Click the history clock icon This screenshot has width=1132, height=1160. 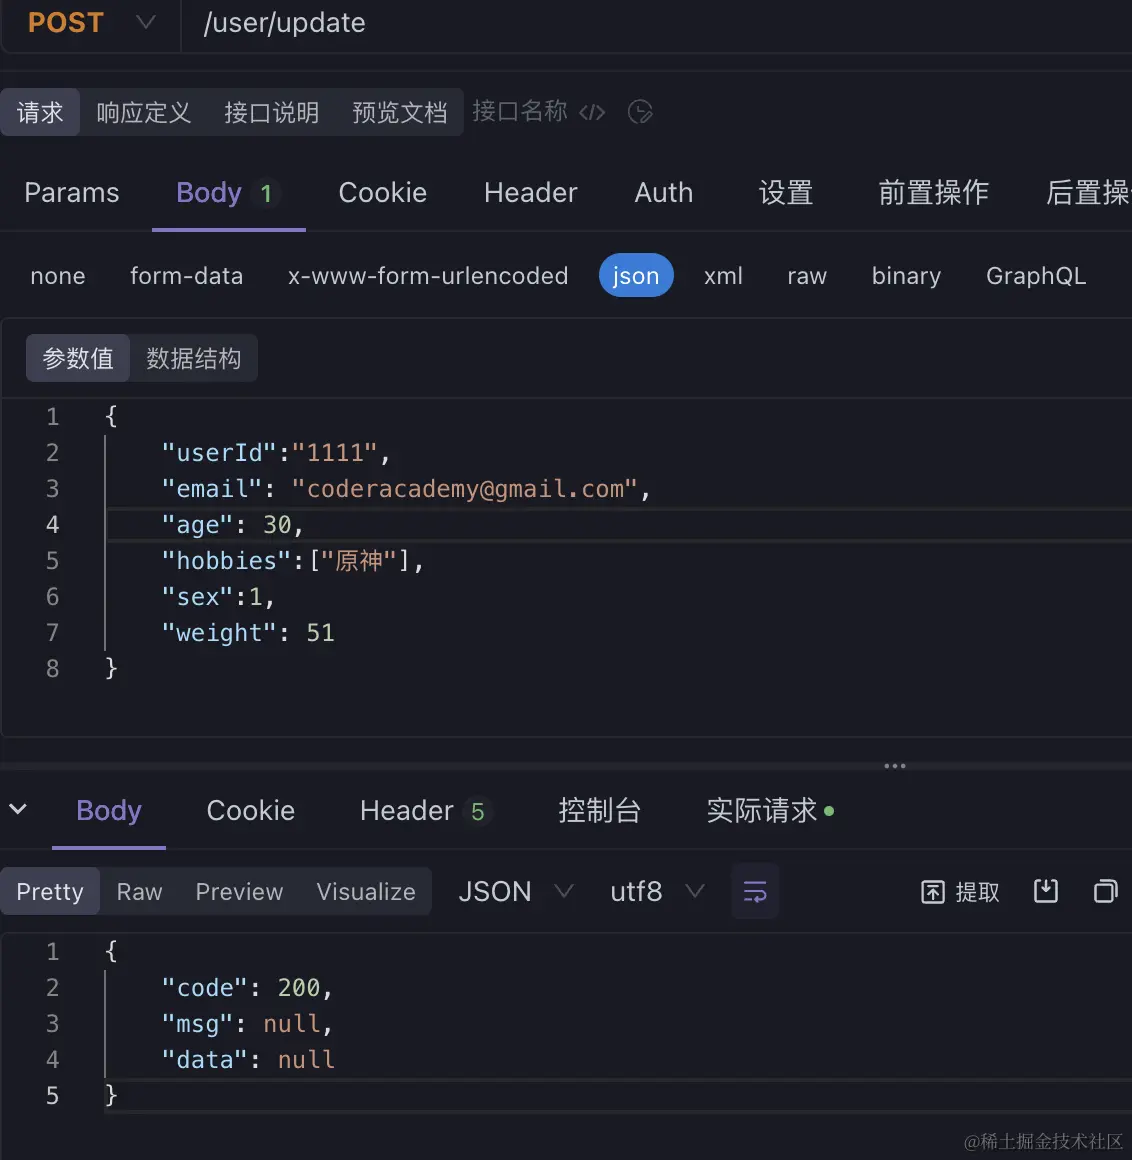tap(640, 112)
